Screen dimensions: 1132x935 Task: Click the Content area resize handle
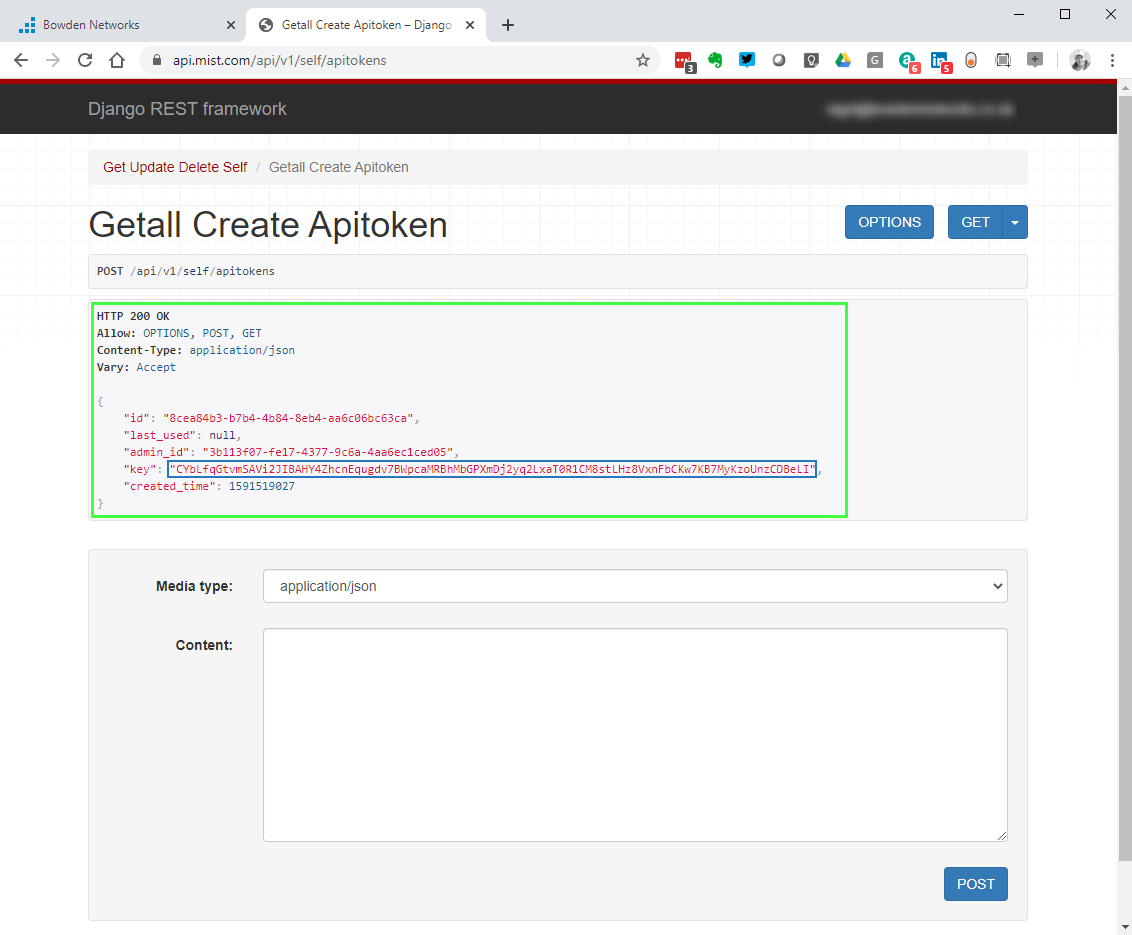1002,836
